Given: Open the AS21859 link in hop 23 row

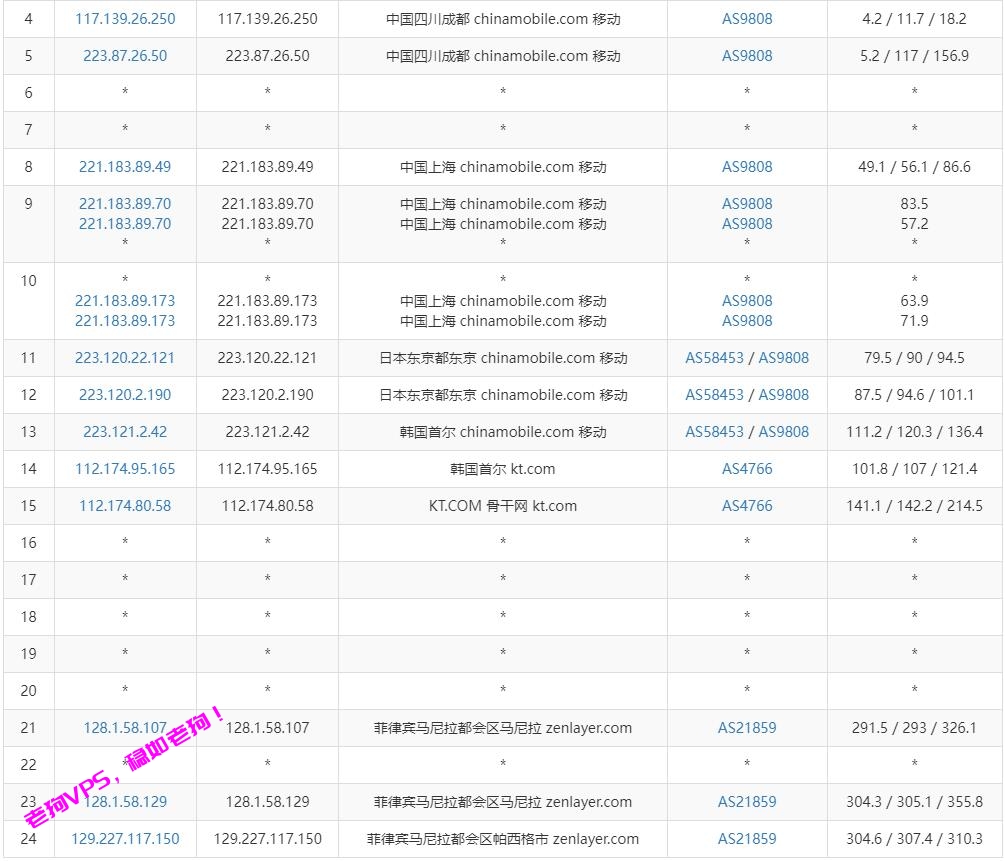Looking at the screenshot, I should pos(747,802).
